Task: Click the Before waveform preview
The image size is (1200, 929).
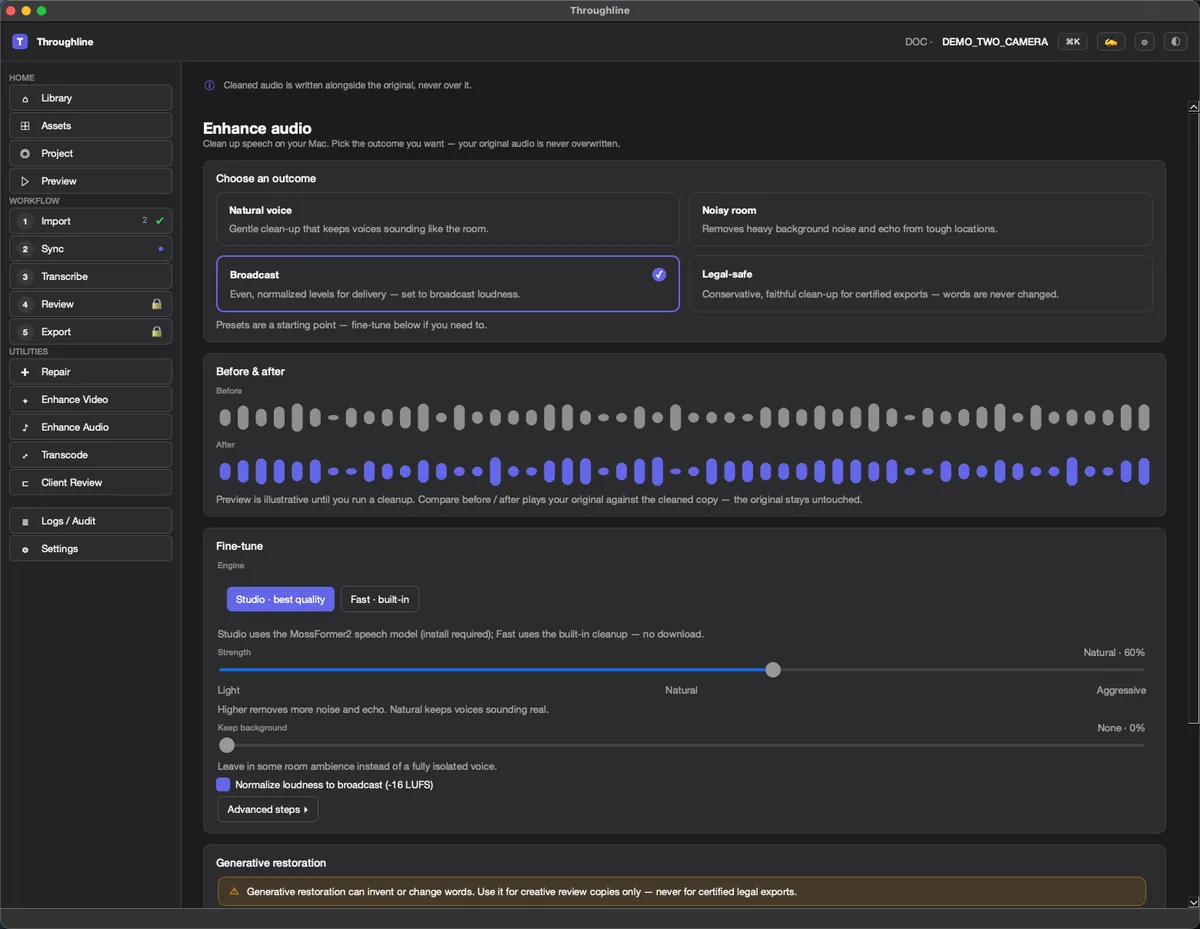Action: point(684,417)
